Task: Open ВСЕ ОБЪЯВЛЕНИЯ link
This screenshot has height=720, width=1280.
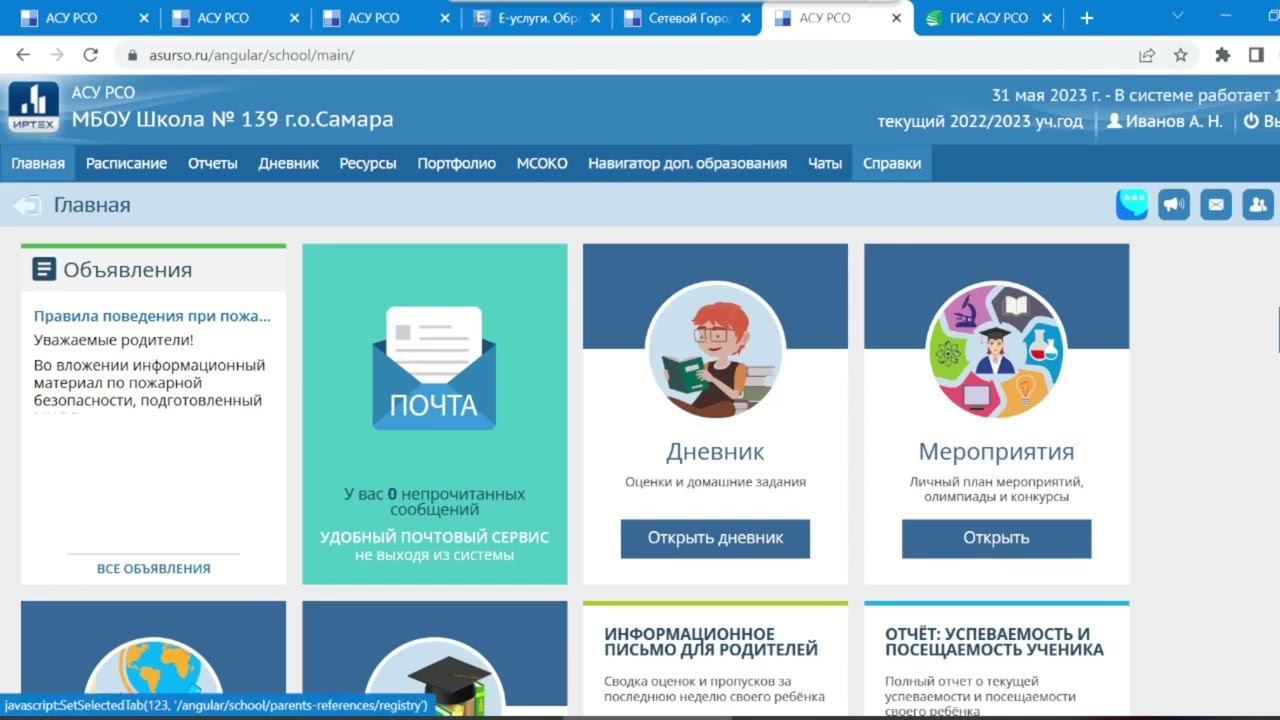Action: [x=153, y=569]
